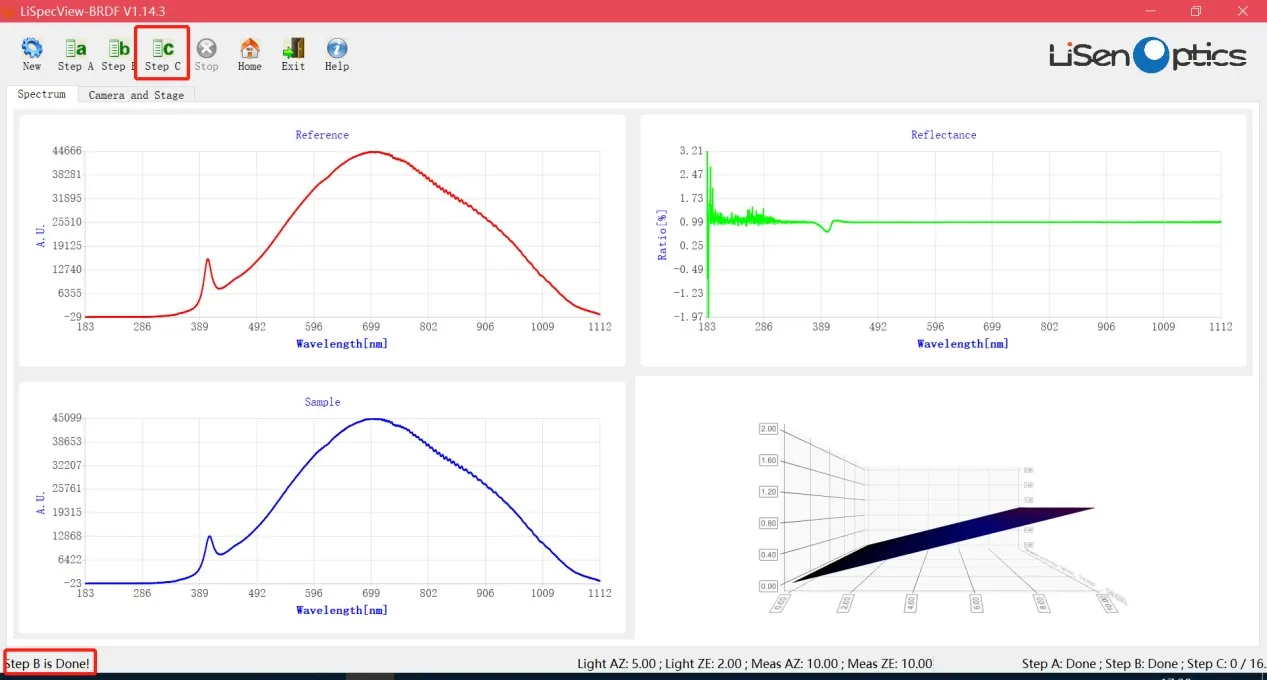The height and width of the screenshot is (680, 1267).
Task: Click the 'Step B is Done!' status message
Action: 48,663
